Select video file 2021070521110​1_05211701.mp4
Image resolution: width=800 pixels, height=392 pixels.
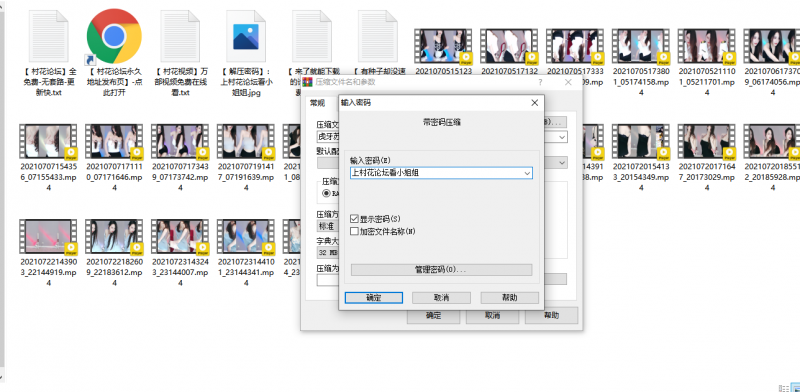coord(706,46)
